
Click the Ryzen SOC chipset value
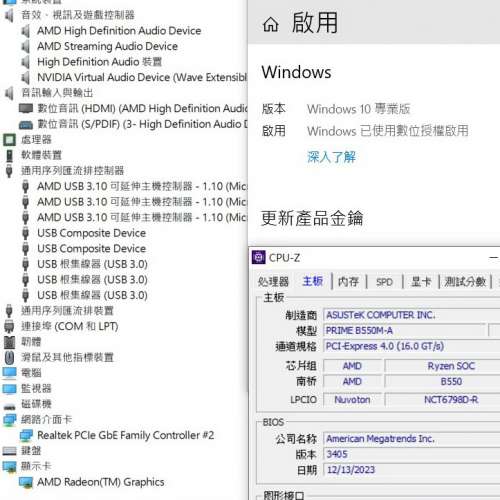tap(451, 366)
